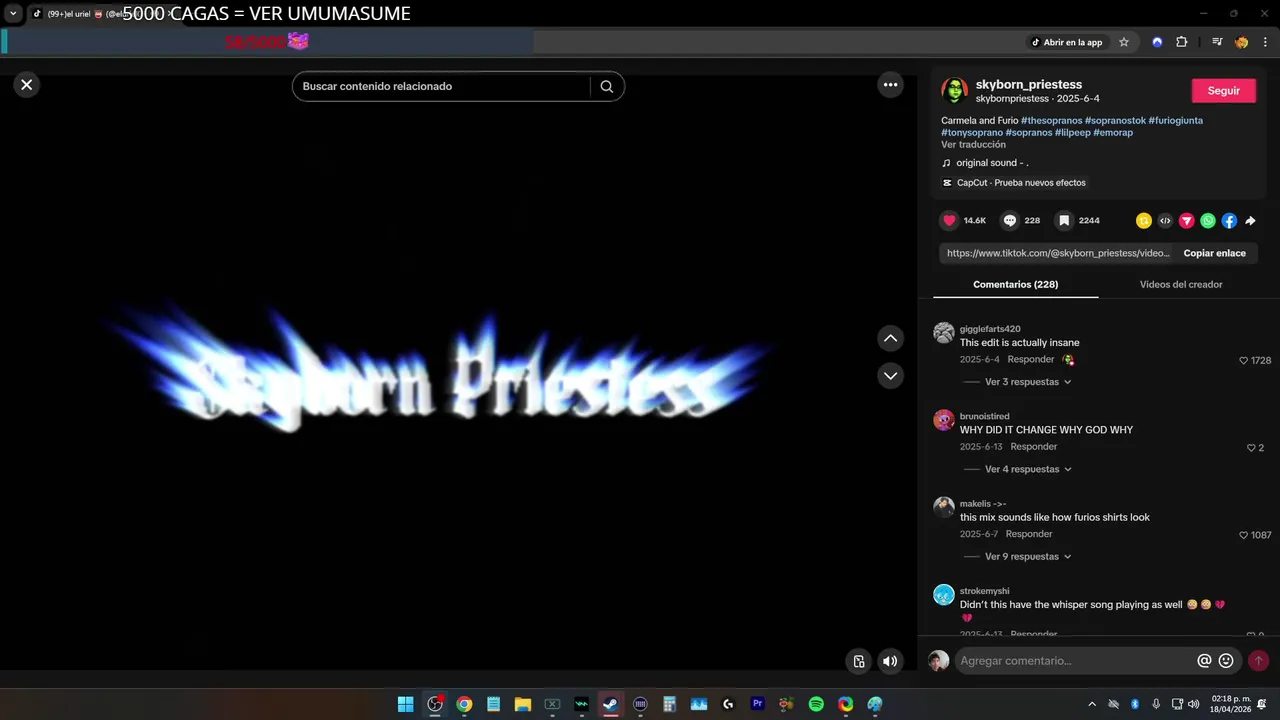Click Abrir en la app button
This screenshot has width=1280, height=720.
click(1066, 42)
